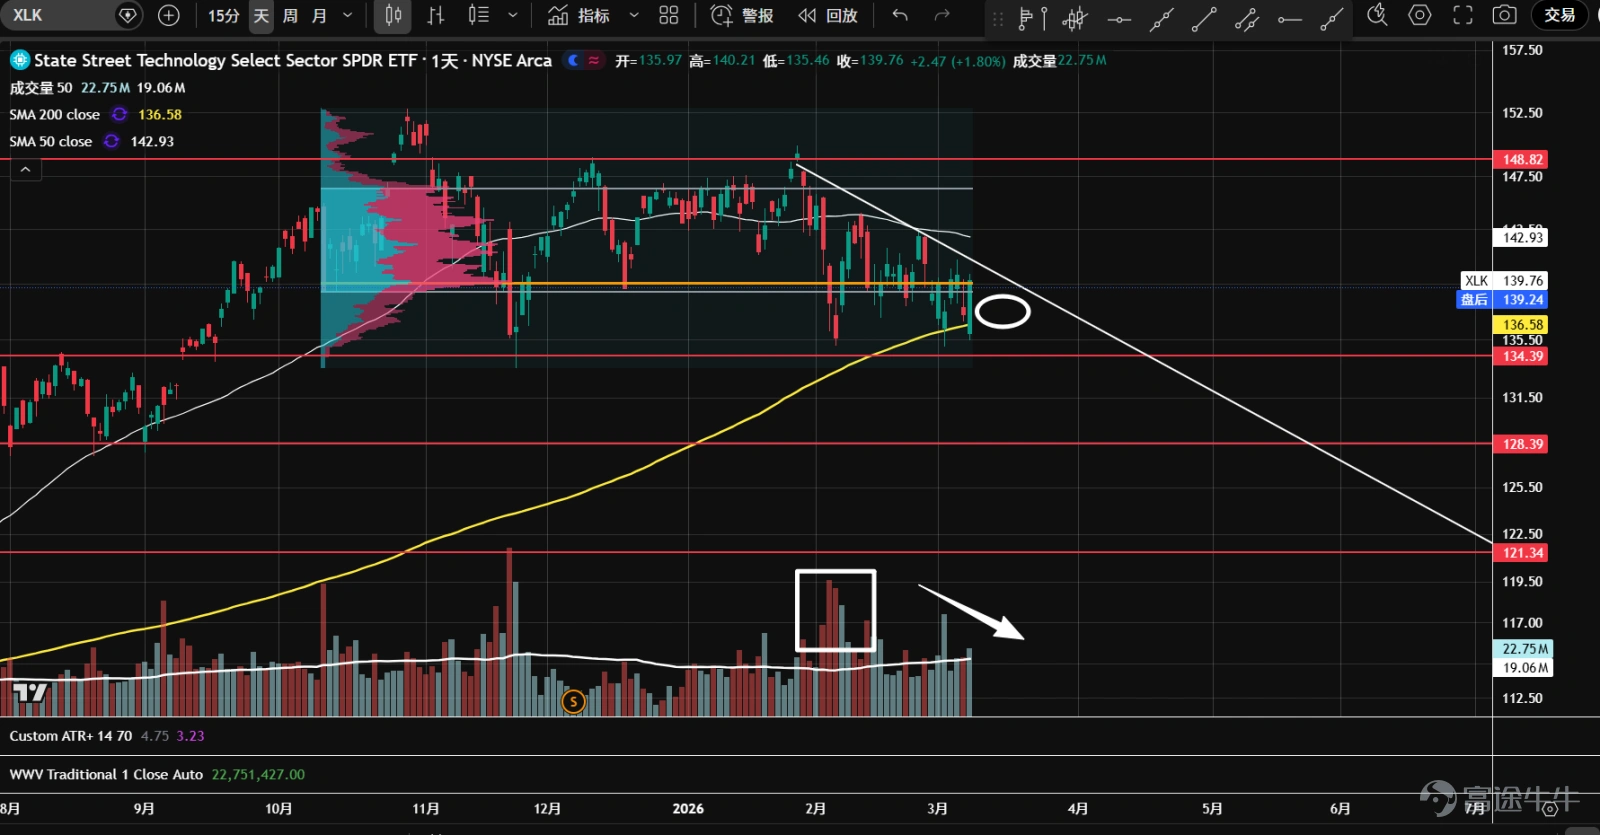Select the bar chart type

point(436,15)
